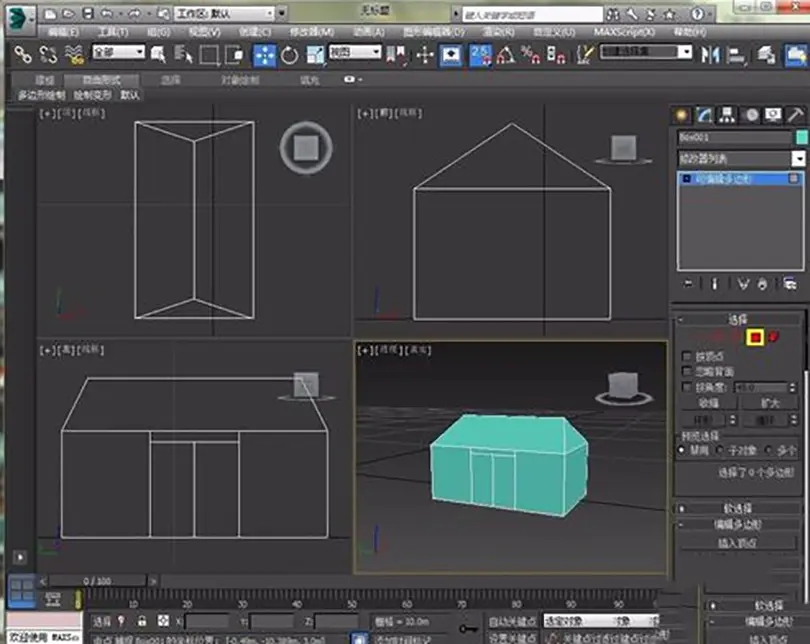The width and height of the screenshot is (810, 644).
Task: Click the New Scene icon
Action: click(x=51, y=14)
